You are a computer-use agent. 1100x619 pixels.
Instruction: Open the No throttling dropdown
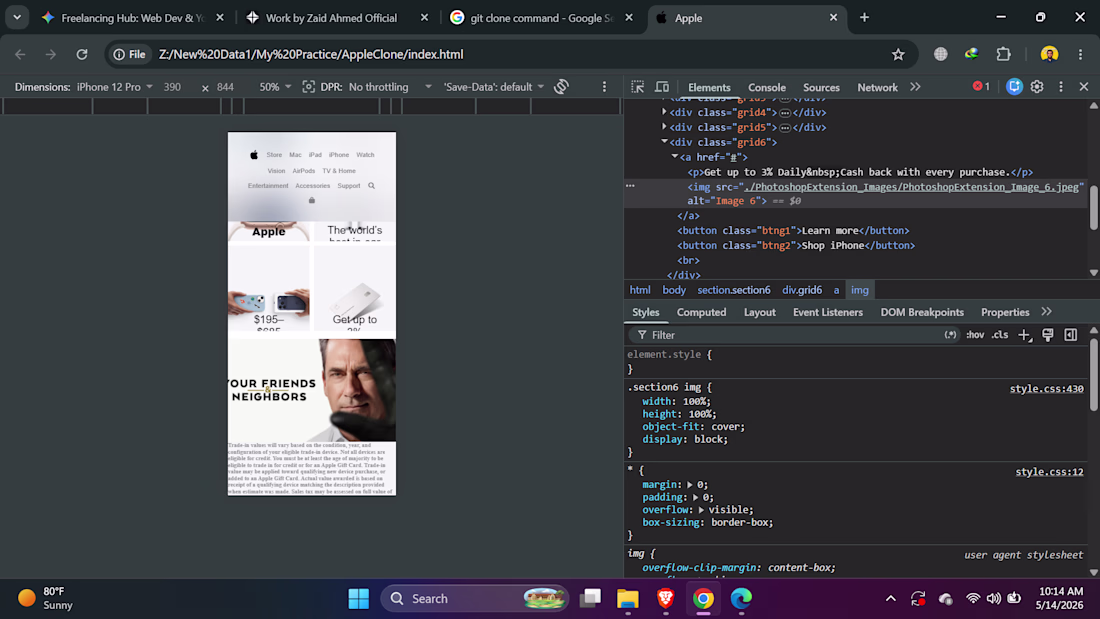(390, 87)
